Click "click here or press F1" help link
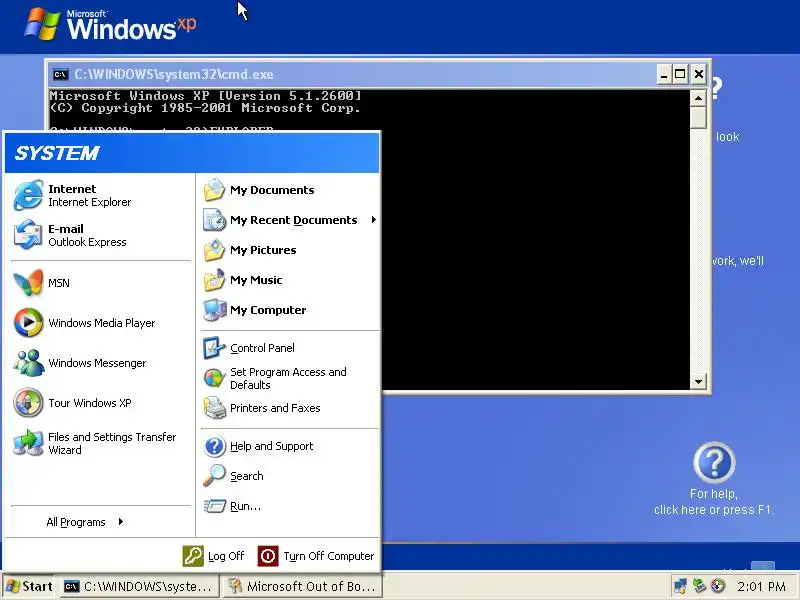 click(x=714, y=510)
